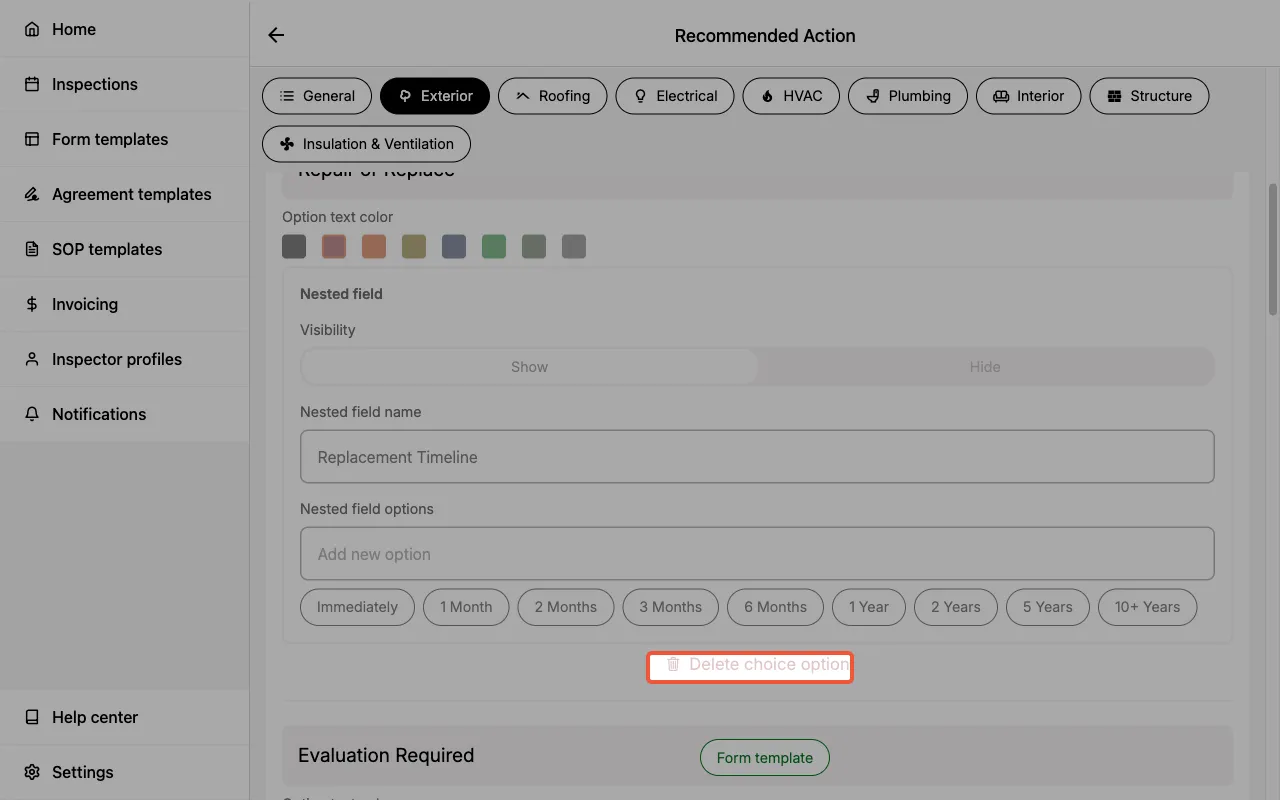The height and width of the screenshot is (800, 1280).
Task: Click the Add new option input field
Action: pos(757,553)
